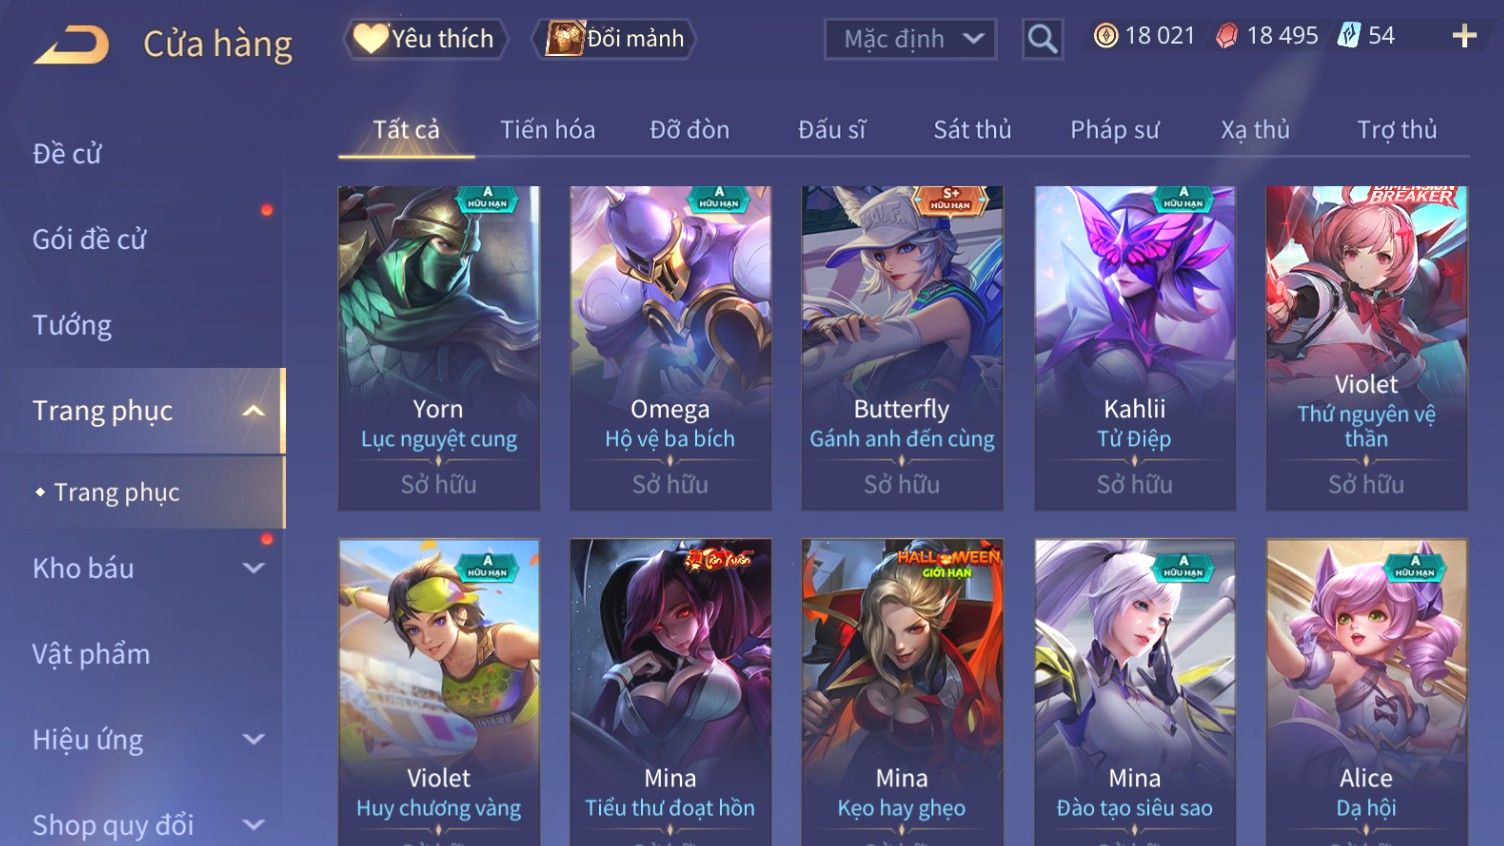This screenshot has height=846, width=1504.
Task: Open the search magnifier icon
Action: pyautogui.click(x=1042, y=39)
